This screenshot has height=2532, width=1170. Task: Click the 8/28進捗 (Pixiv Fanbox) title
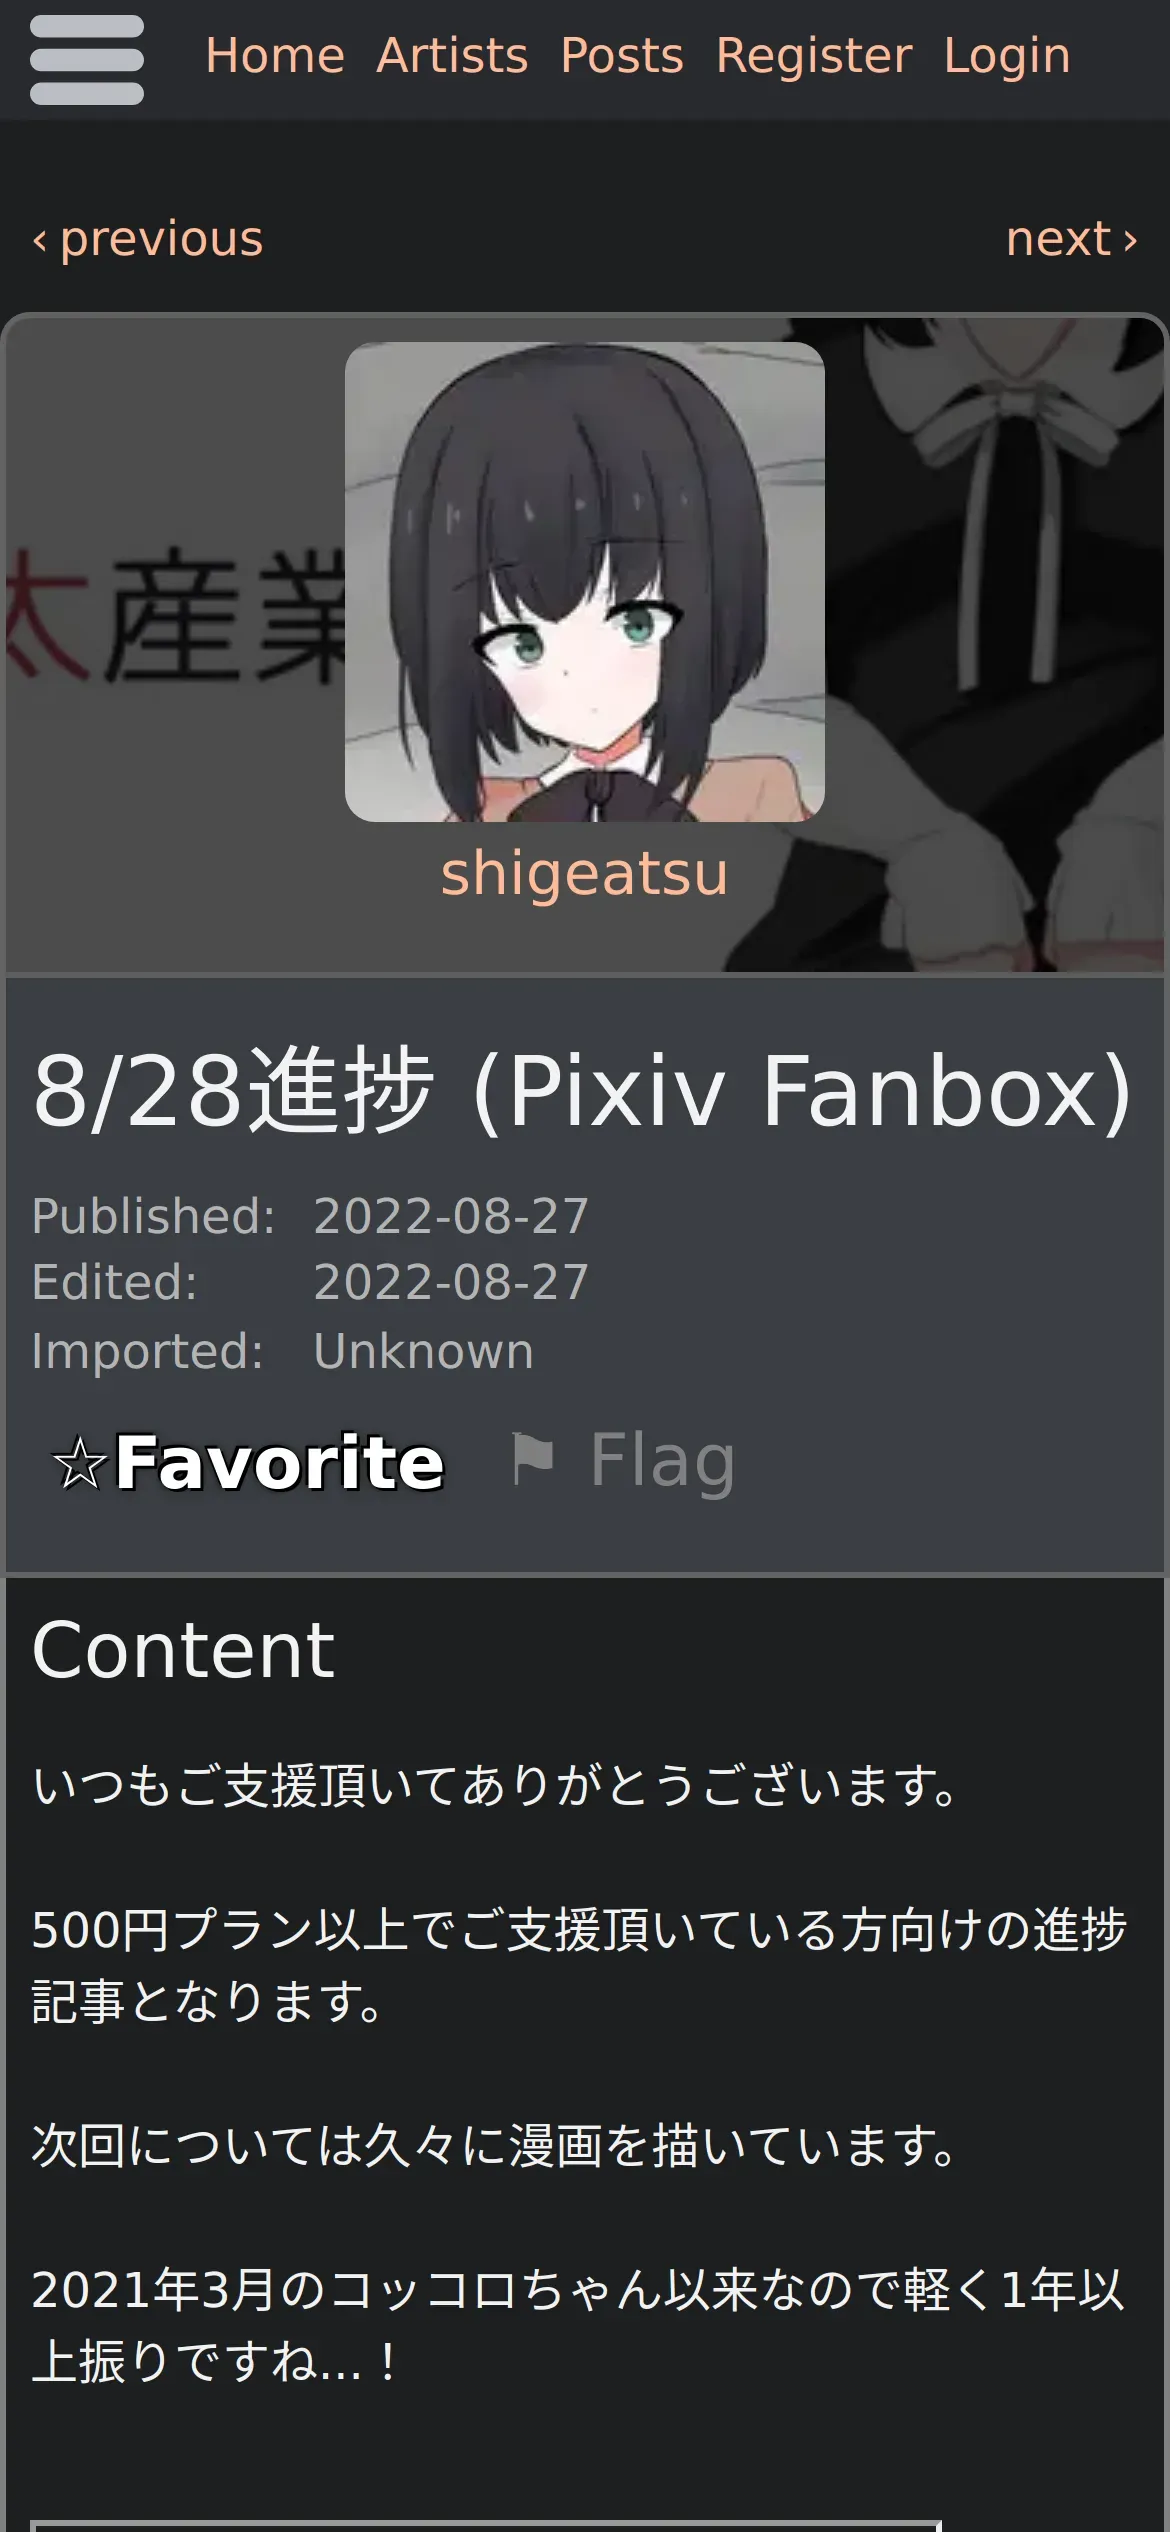tap(583, 1091)
